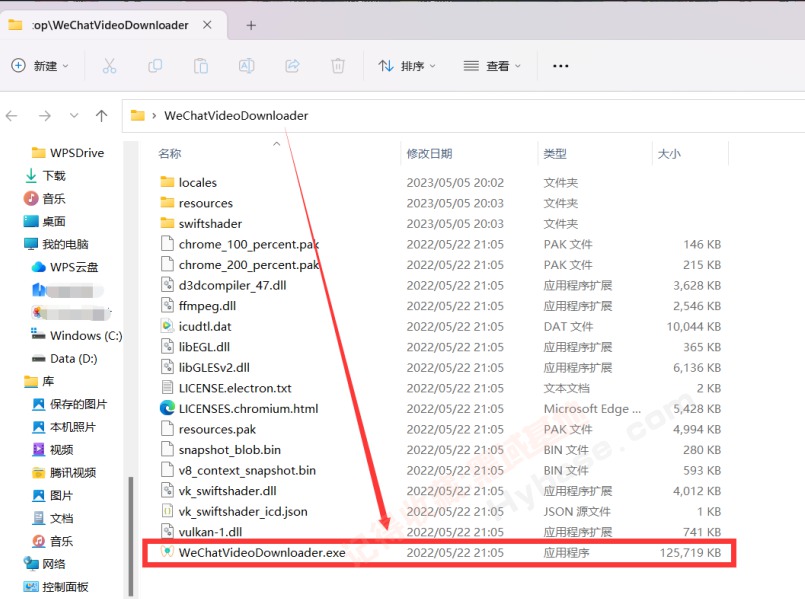
Task: Open the three-dot more options menu
Action: [x=561, y=66]
